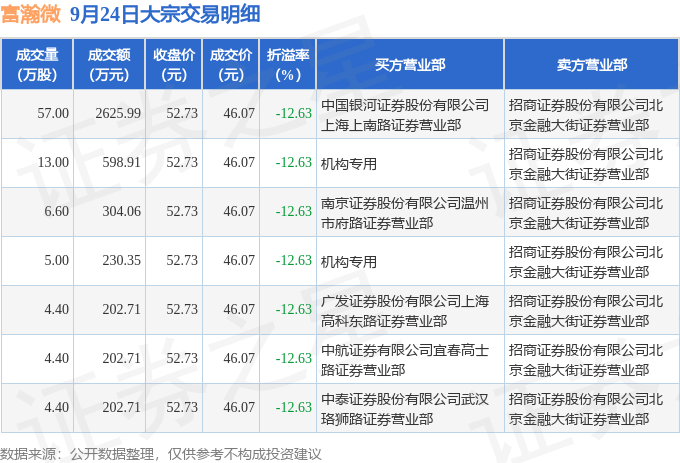
Task: Click the -12.63 rate in the 6.60 row
Action: tap(294, 212)
